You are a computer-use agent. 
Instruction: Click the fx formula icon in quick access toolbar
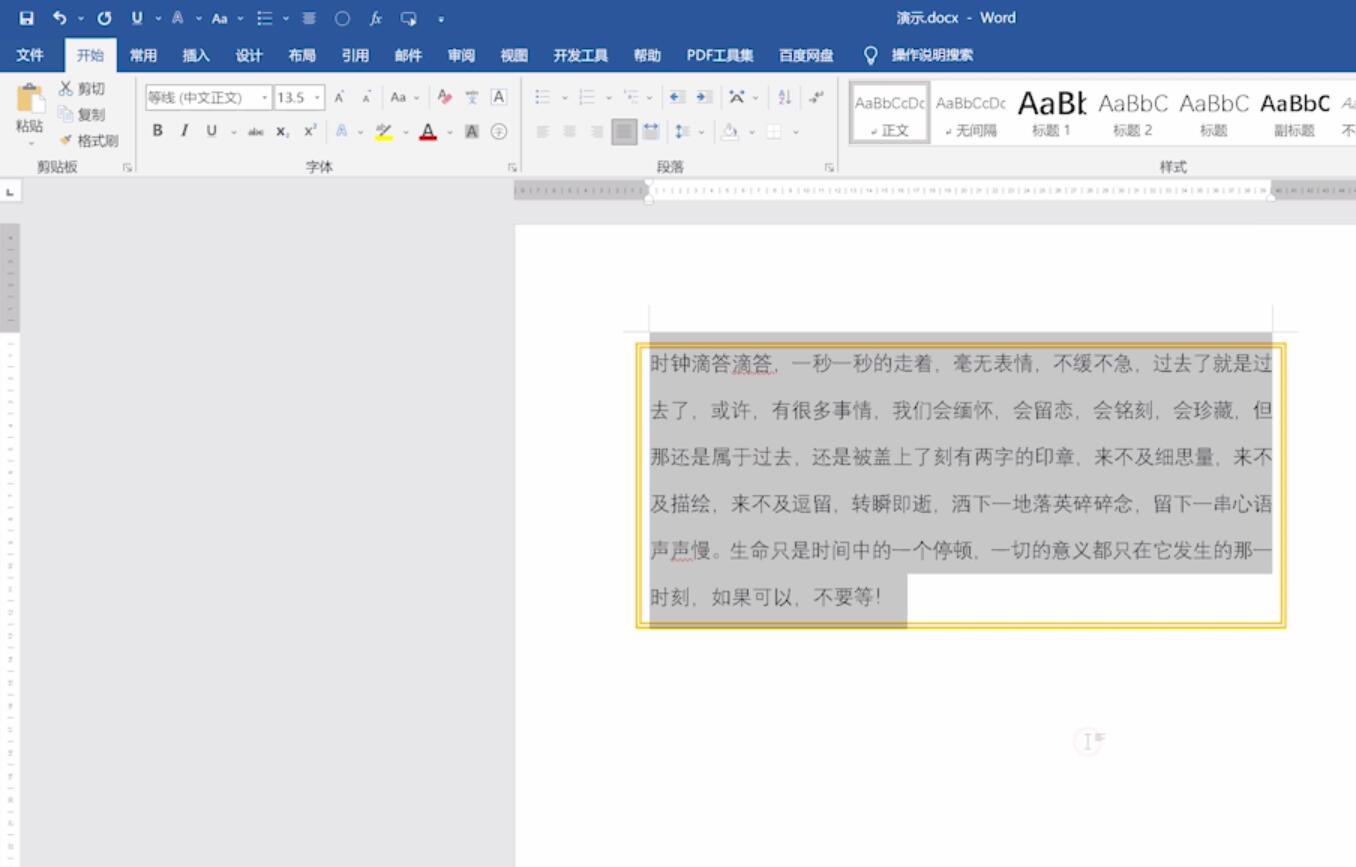tap(375, 18)
